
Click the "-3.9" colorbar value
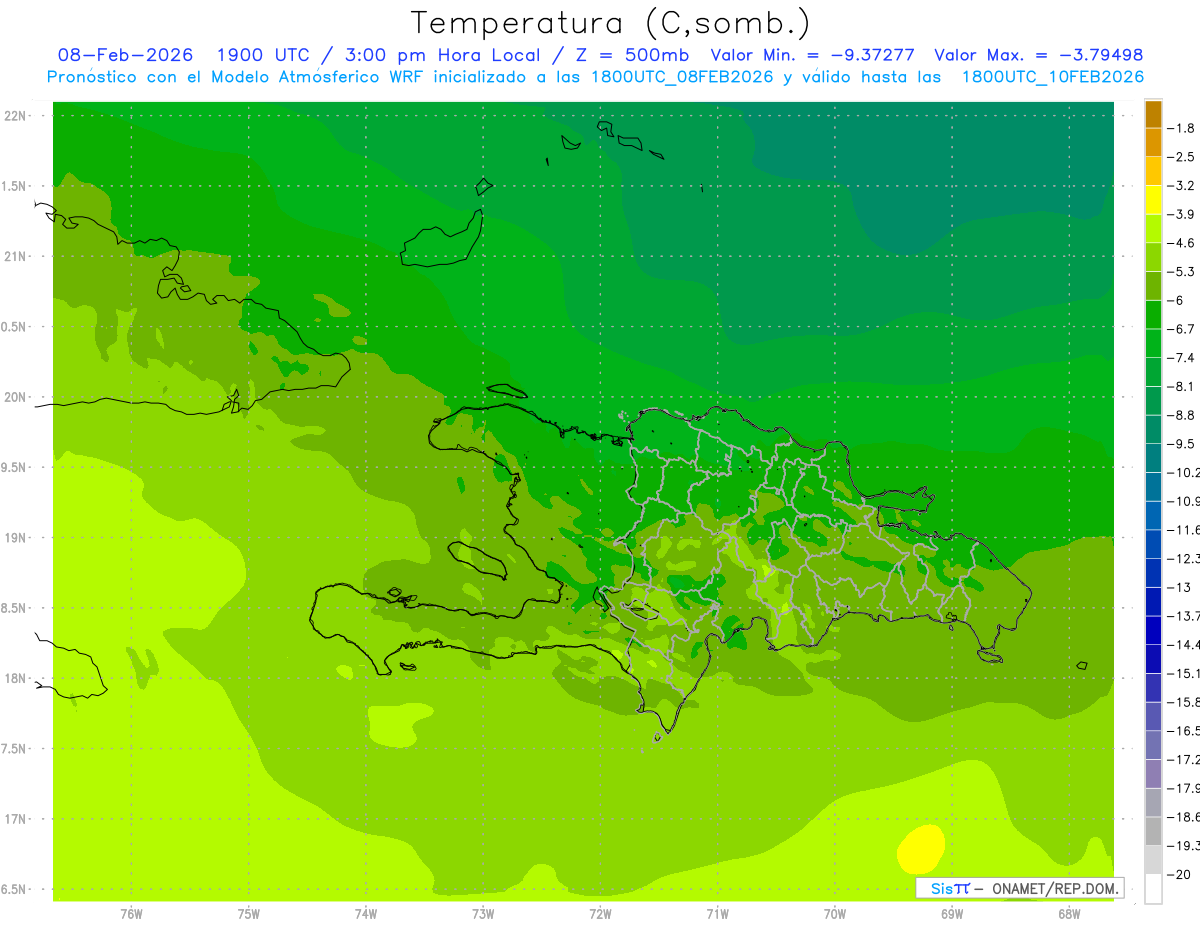point(1181,214)
